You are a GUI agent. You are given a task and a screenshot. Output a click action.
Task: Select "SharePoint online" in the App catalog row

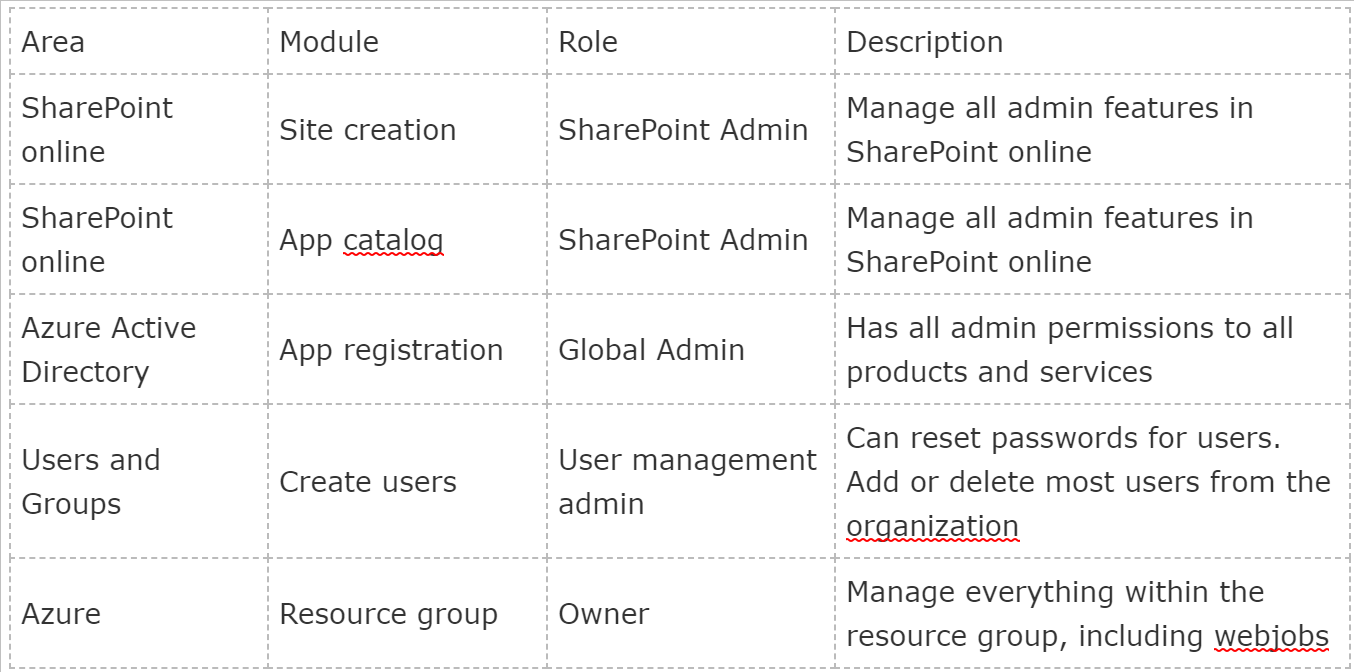pos(139,240)
